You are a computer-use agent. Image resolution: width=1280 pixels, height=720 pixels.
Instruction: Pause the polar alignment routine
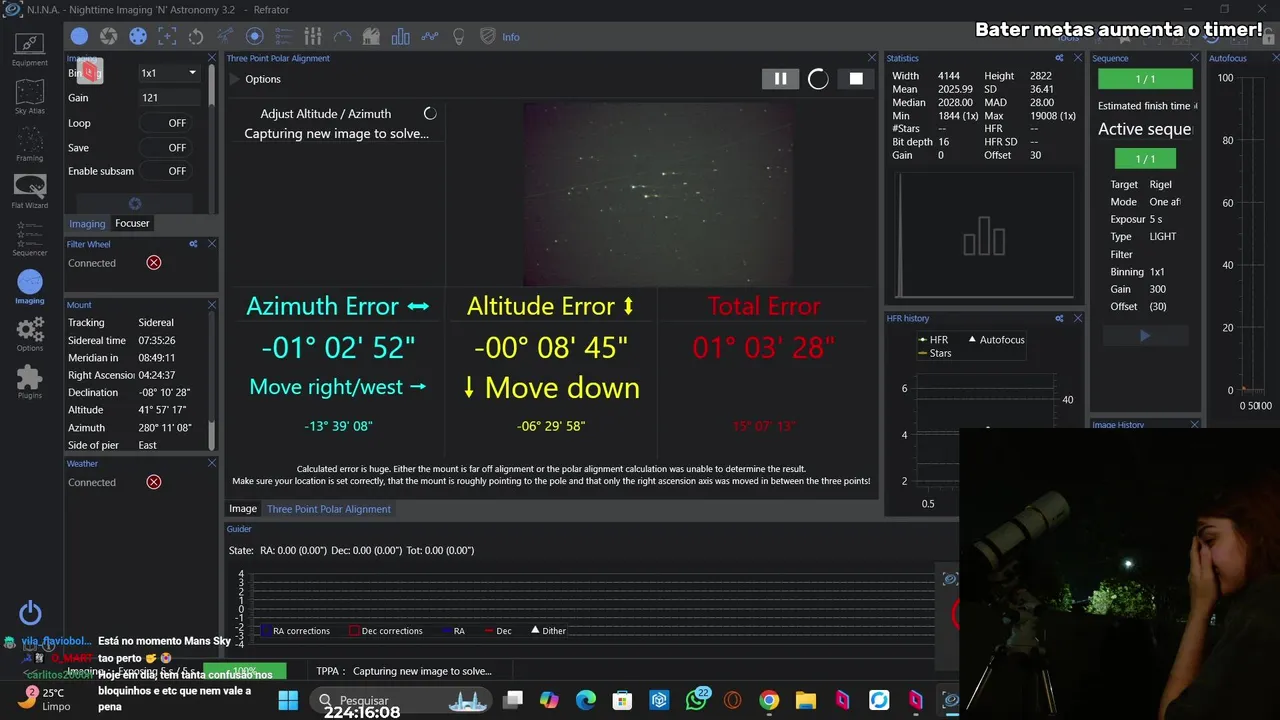pos(780,79)
